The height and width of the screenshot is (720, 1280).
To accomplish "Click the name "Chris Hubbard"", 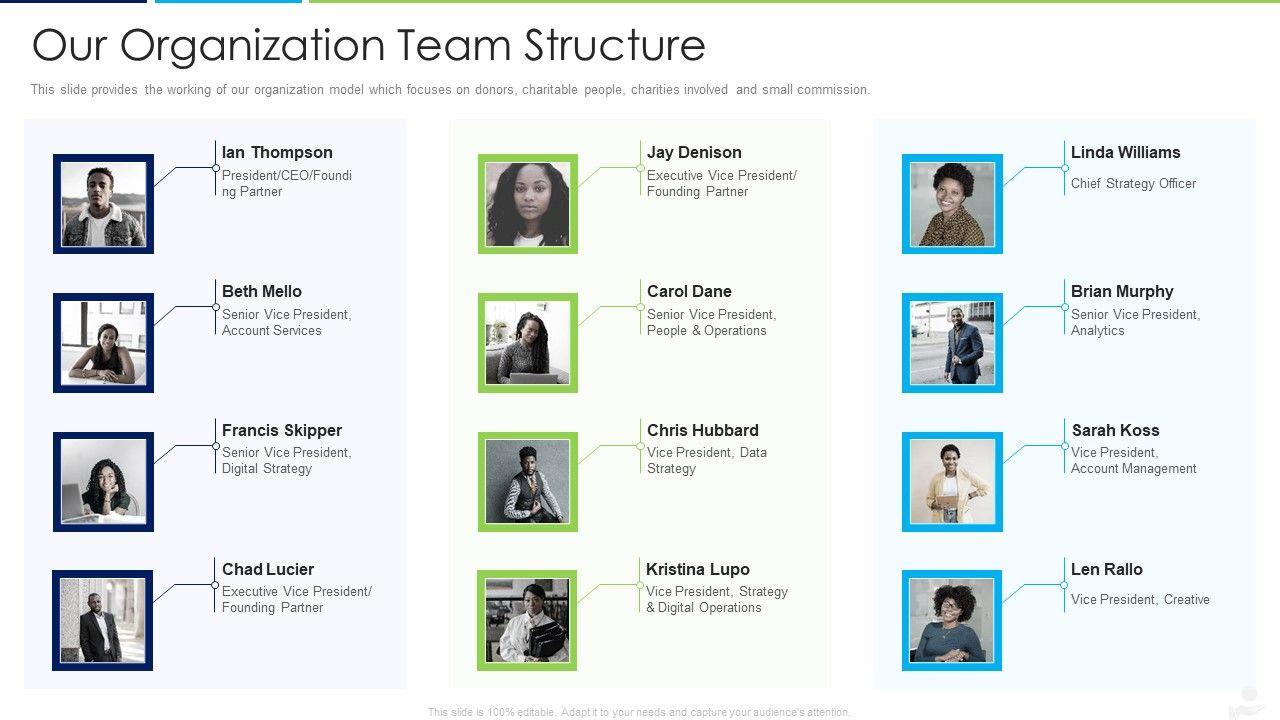I will coord(703,430).
